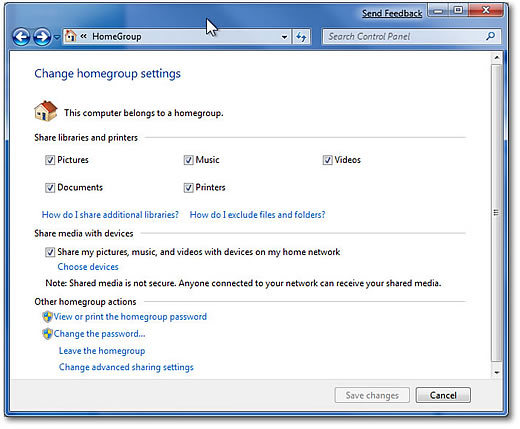Screen dimensions: 520x429
Task: Click the Cancel button
Action: click(443, 395)
